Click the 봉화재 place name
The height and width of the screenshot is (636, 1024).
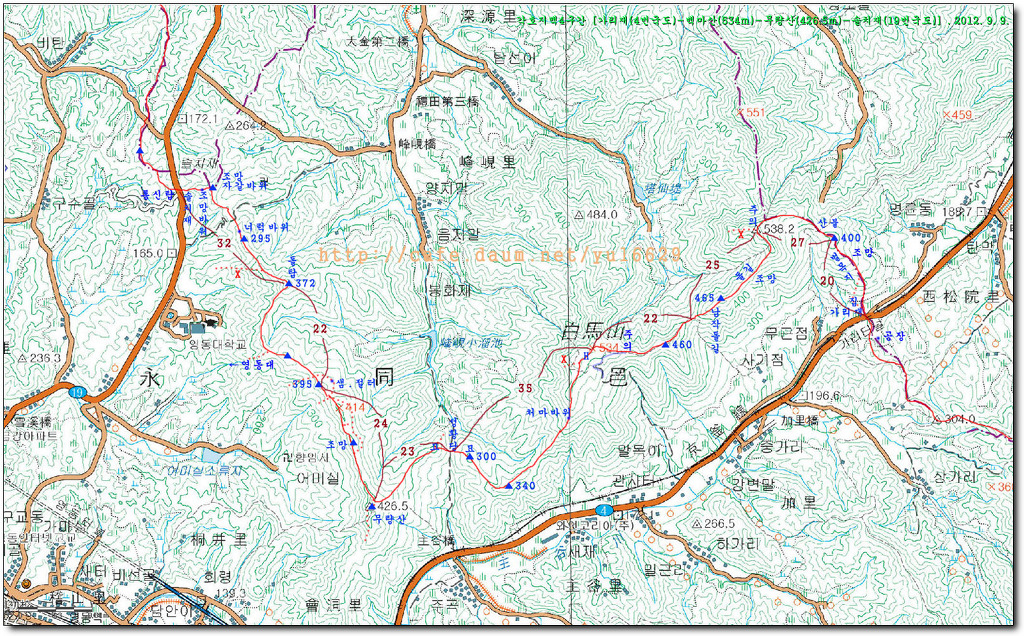click(x=448, y=290)
